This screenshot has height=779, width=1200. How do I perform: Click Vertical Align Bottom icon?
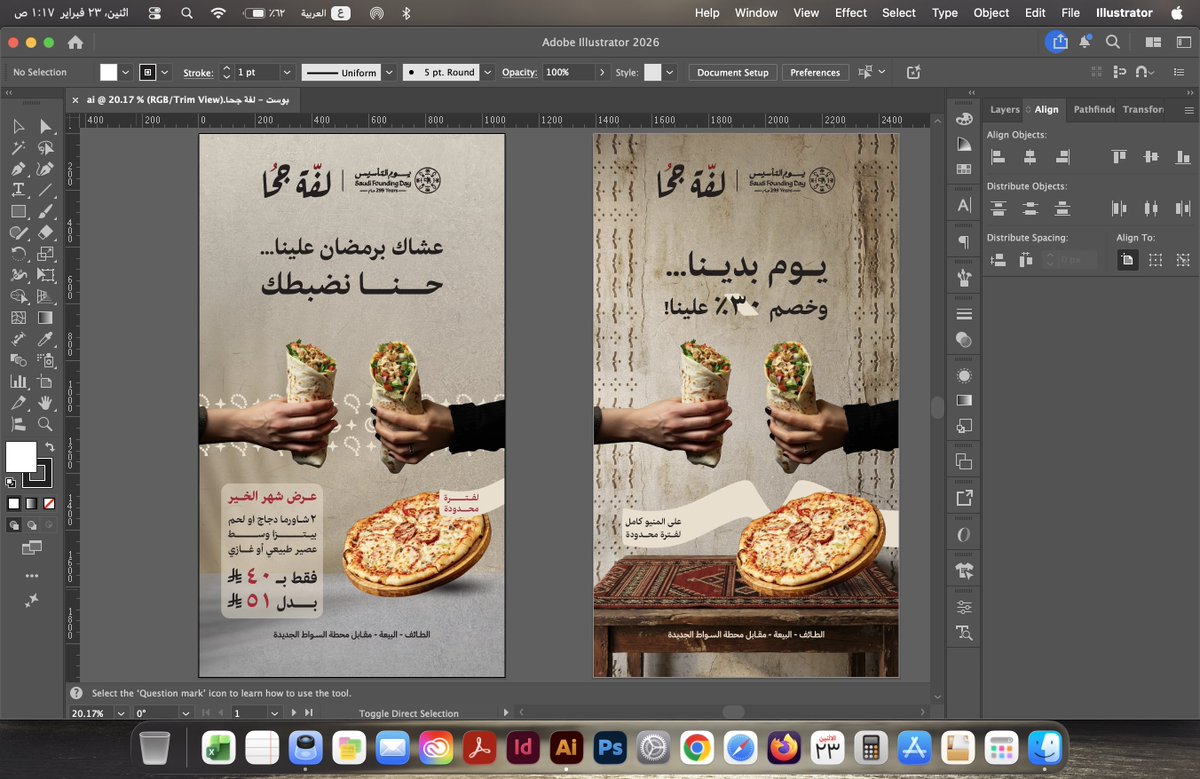(1183, 156)
